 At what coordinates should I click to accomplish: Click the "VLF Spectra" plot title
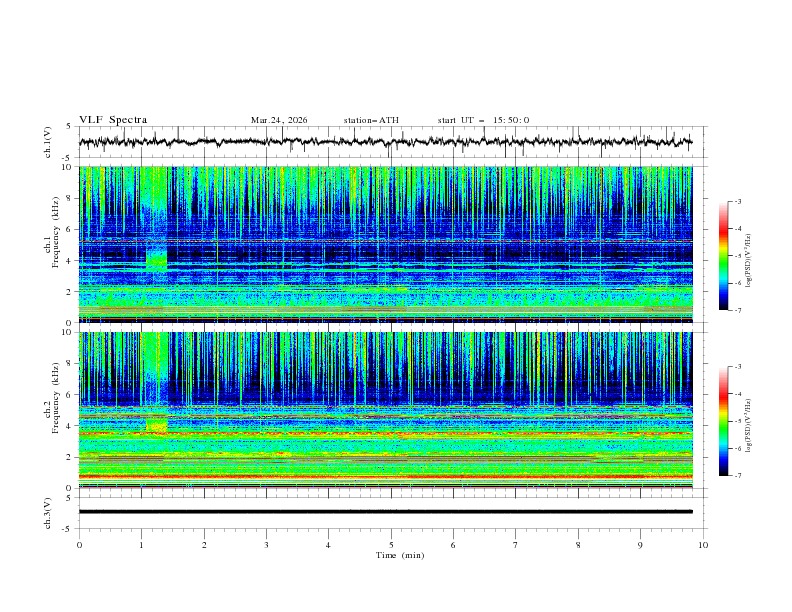(113, 120)
